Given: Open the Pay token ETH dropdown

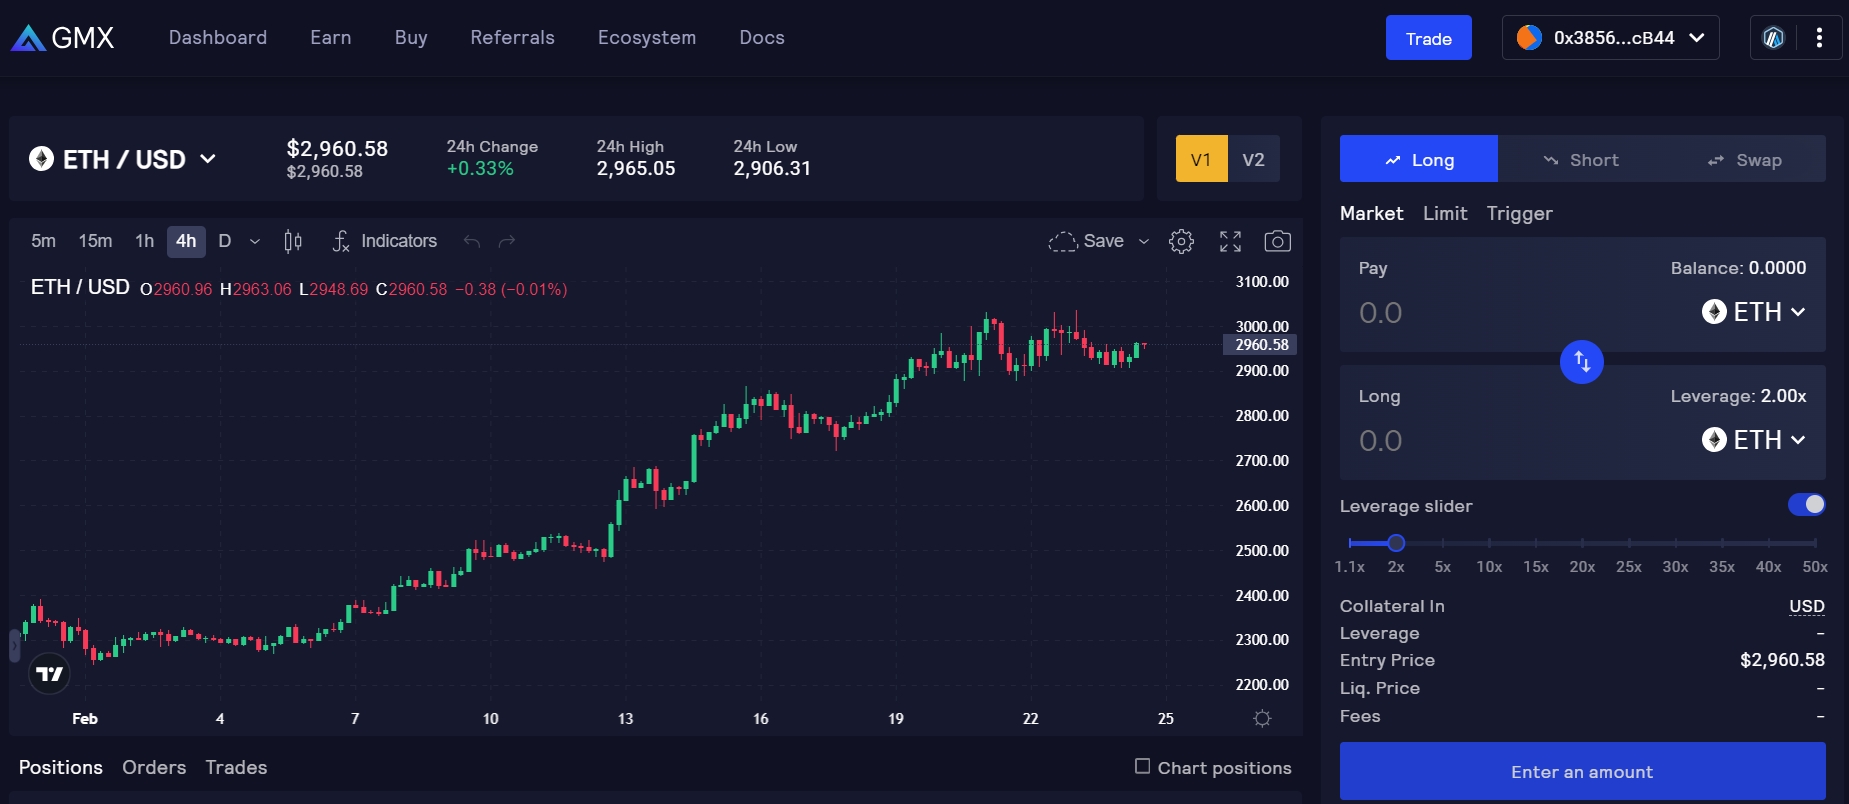Looking at the screenshot, I should (x=1754, y=312).
